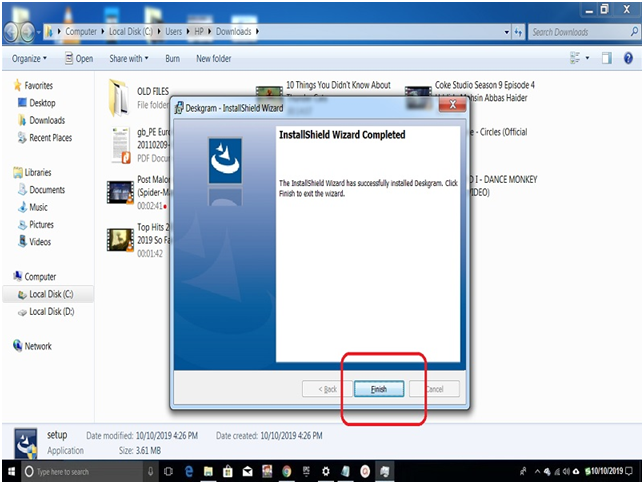Open the Action Center notifications icon

(629, 471)
